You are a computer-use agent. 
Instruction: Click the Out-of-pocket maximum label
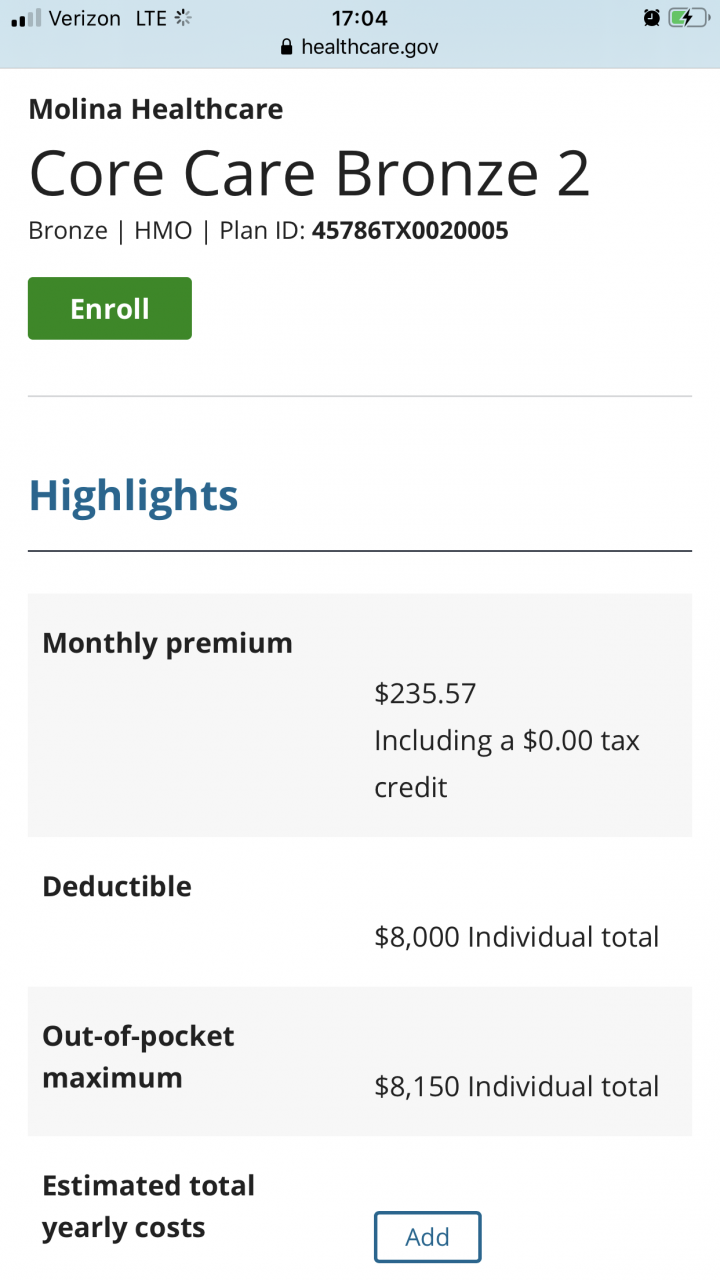tap(138, 1057)
